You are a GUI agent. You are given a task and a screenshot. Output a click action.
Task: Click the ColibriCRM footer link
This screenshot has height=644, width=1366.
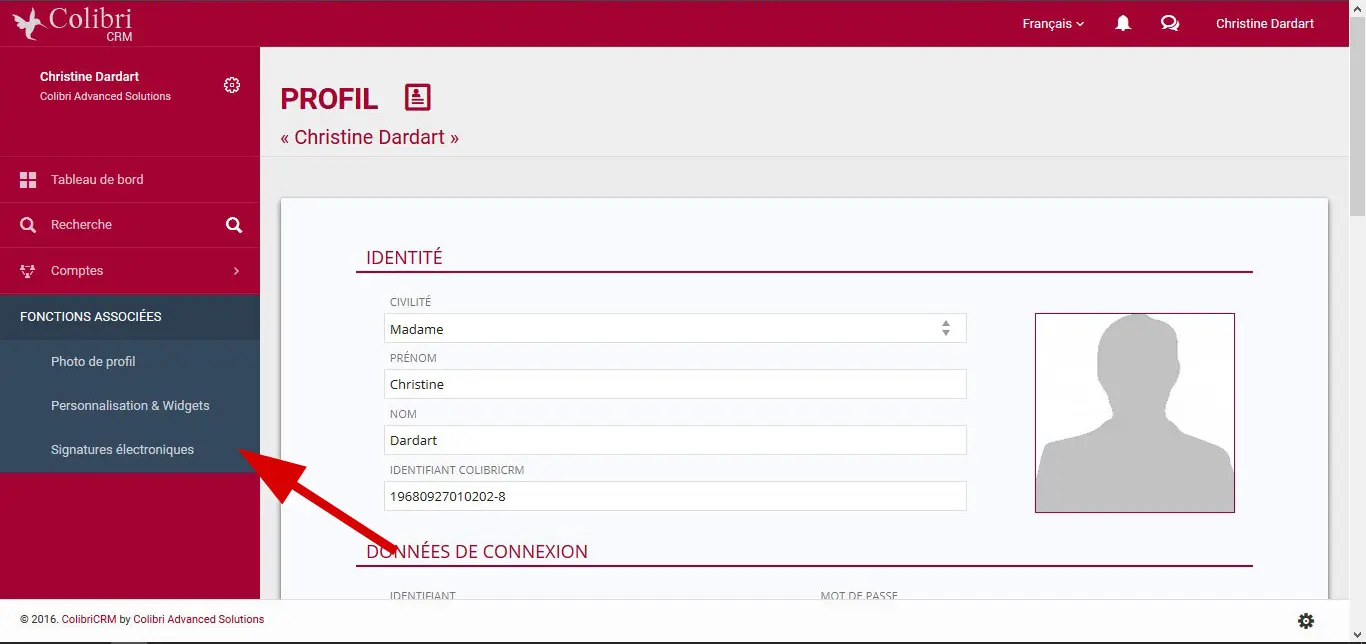[89, 619]
